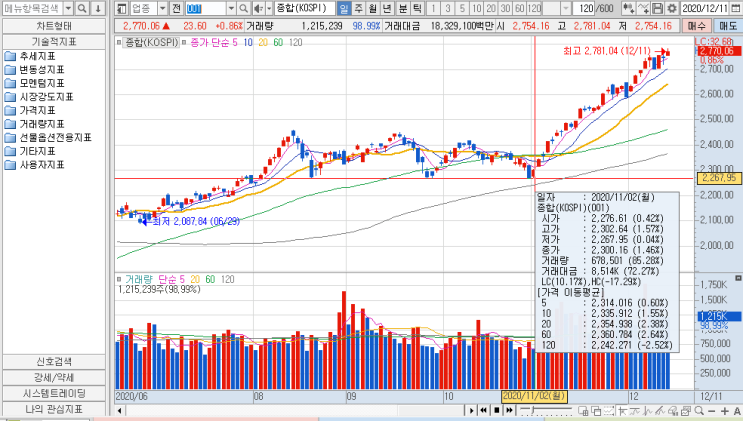
Task: Click the play button in replay controls
Action: (471, 410)
